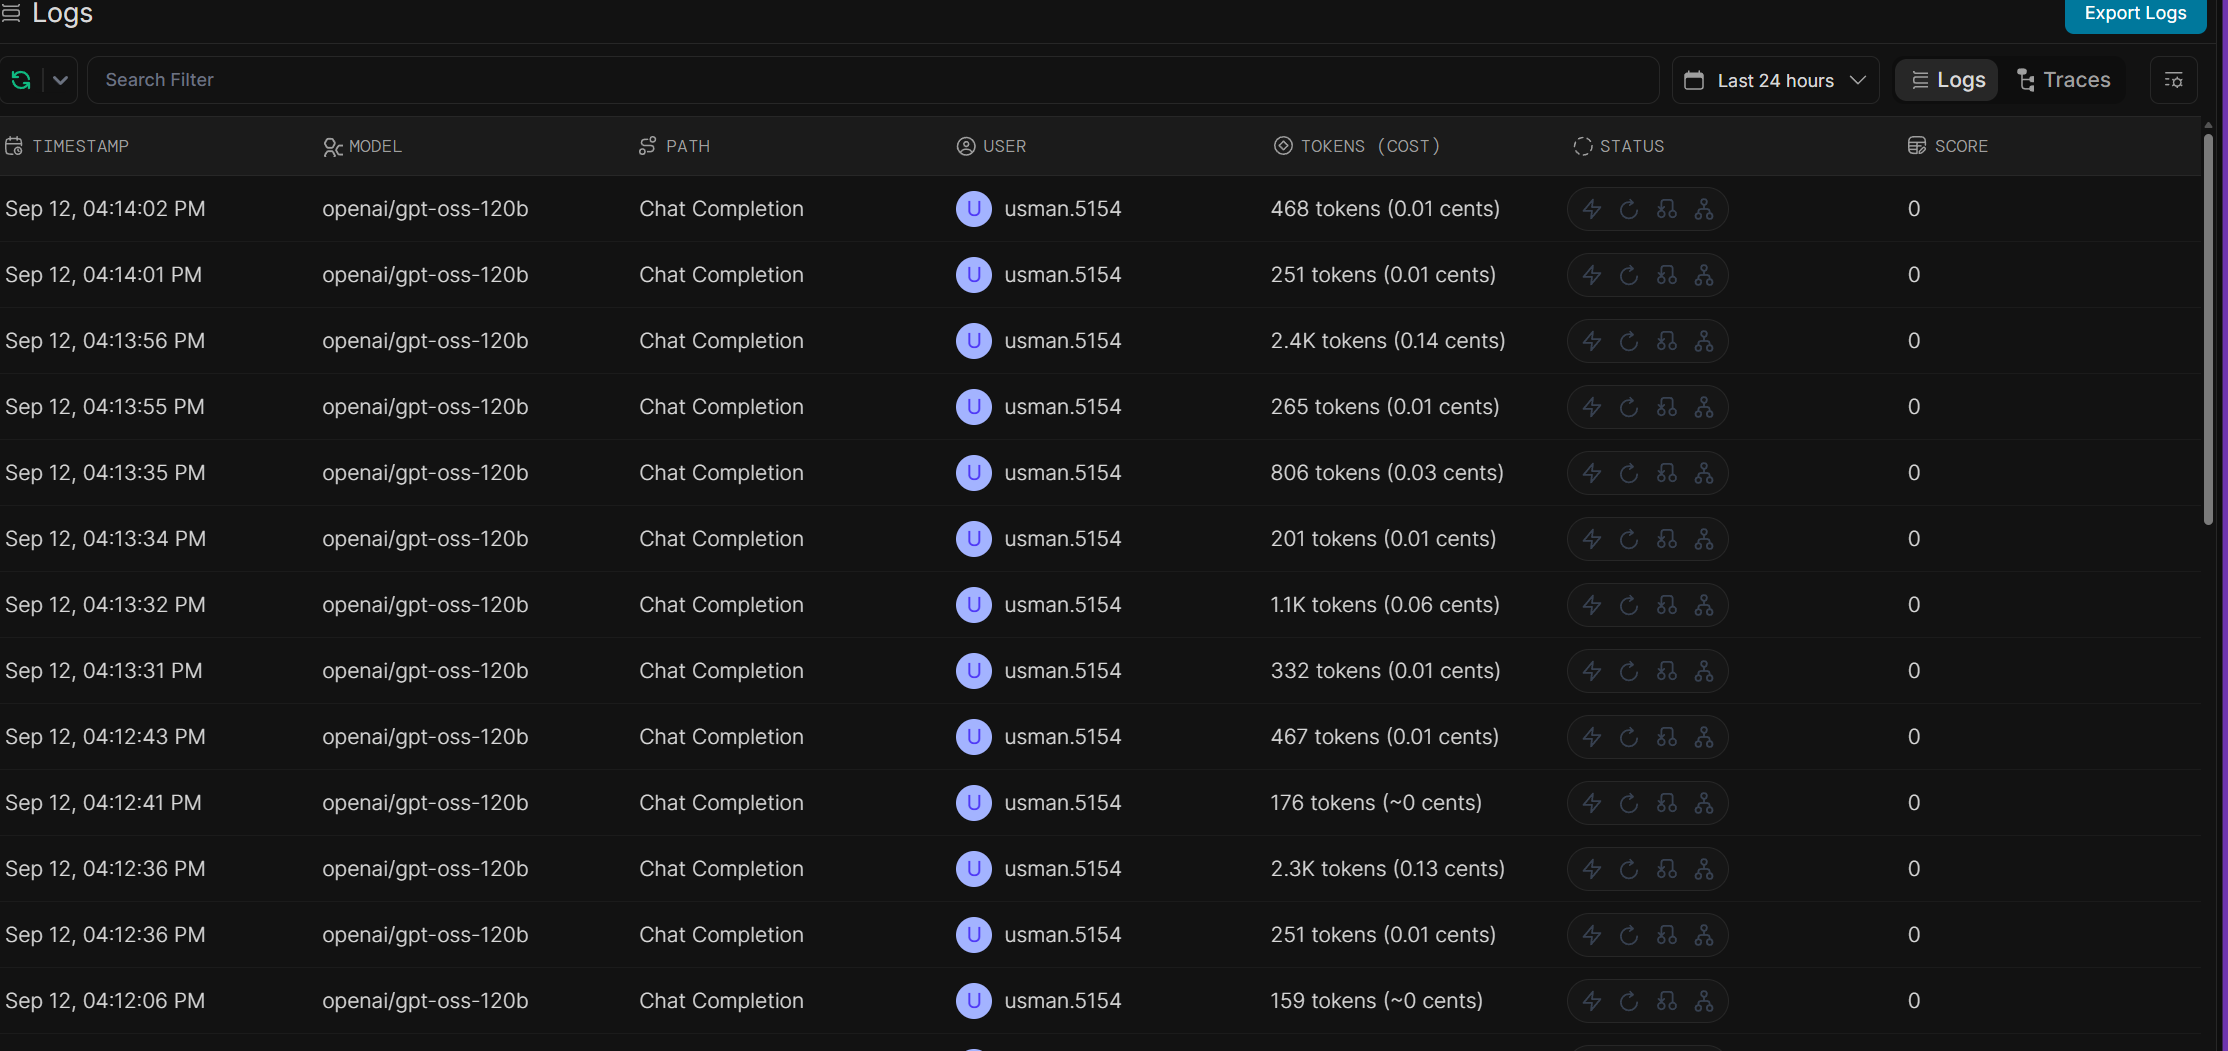Viewport: 2228px width, 1051px height.
Task: Click hierarchy tree icon in 04:13:34 PM row
Action: (1704, 539)
